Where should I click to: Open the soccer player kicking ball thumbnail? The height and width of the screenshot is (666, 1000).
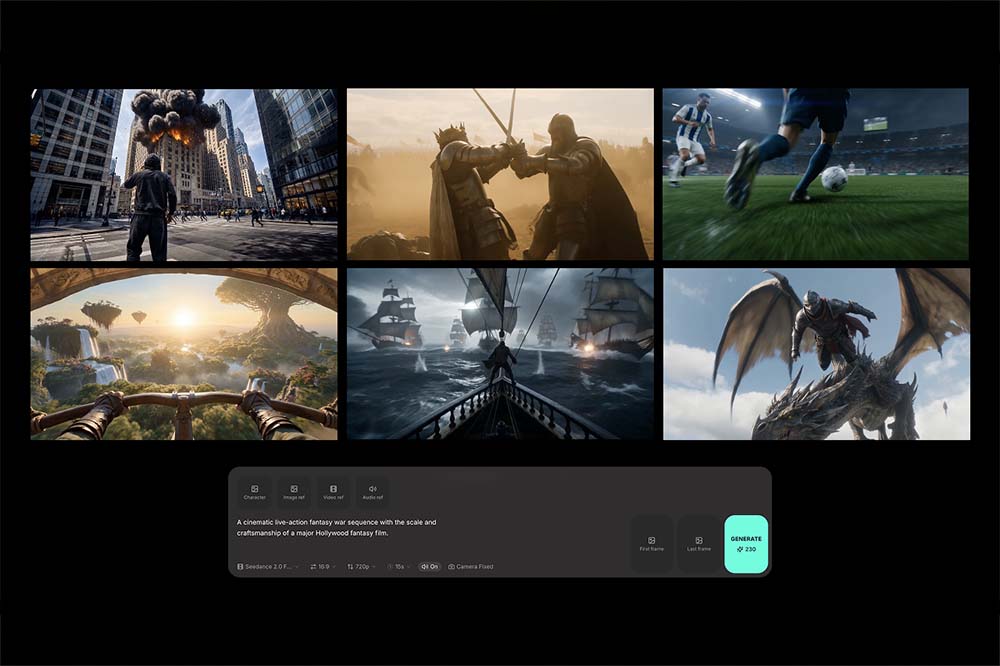pos(816,174)
